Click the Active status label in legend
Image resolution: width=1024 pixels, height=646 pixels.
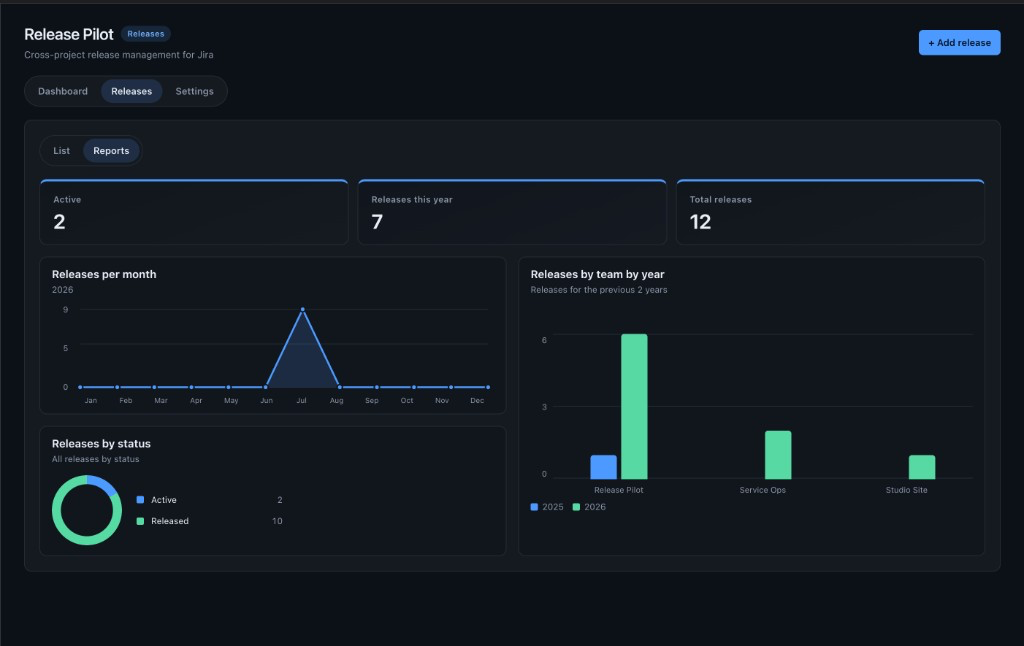[164, 500]
